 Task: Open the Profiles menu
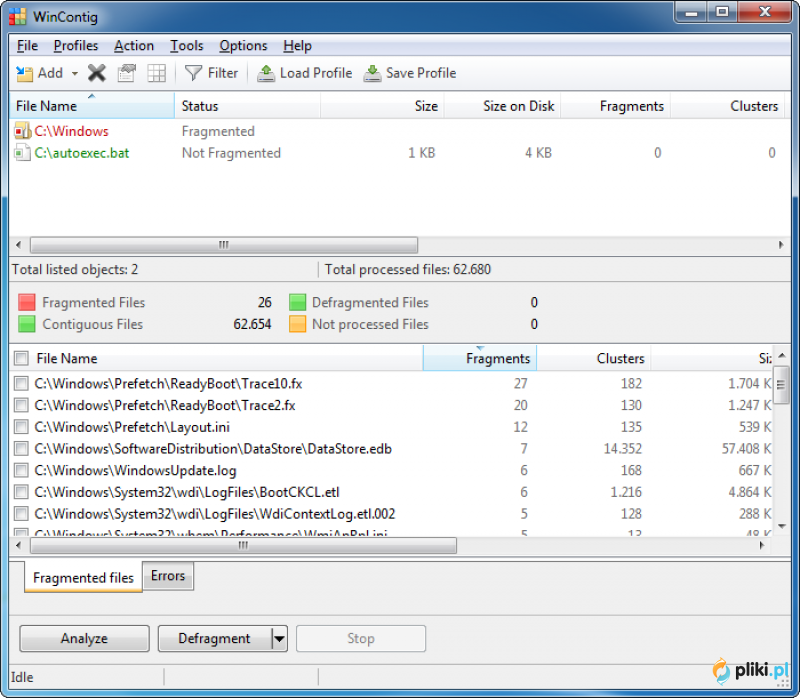[x=76, y=46]
